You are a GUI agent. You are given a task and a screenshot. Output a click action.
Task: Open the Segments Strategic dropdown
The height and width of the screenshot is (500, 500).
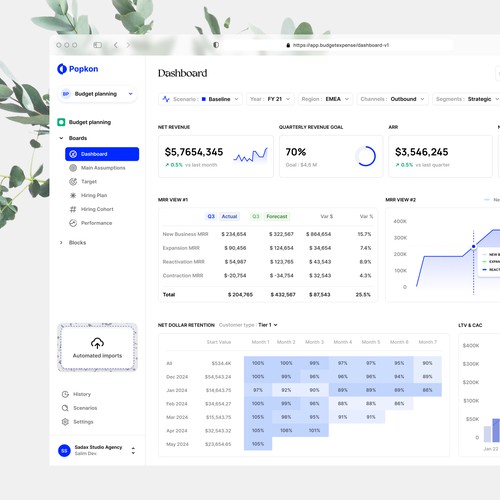pyautogui.click(x=467, y=99)
